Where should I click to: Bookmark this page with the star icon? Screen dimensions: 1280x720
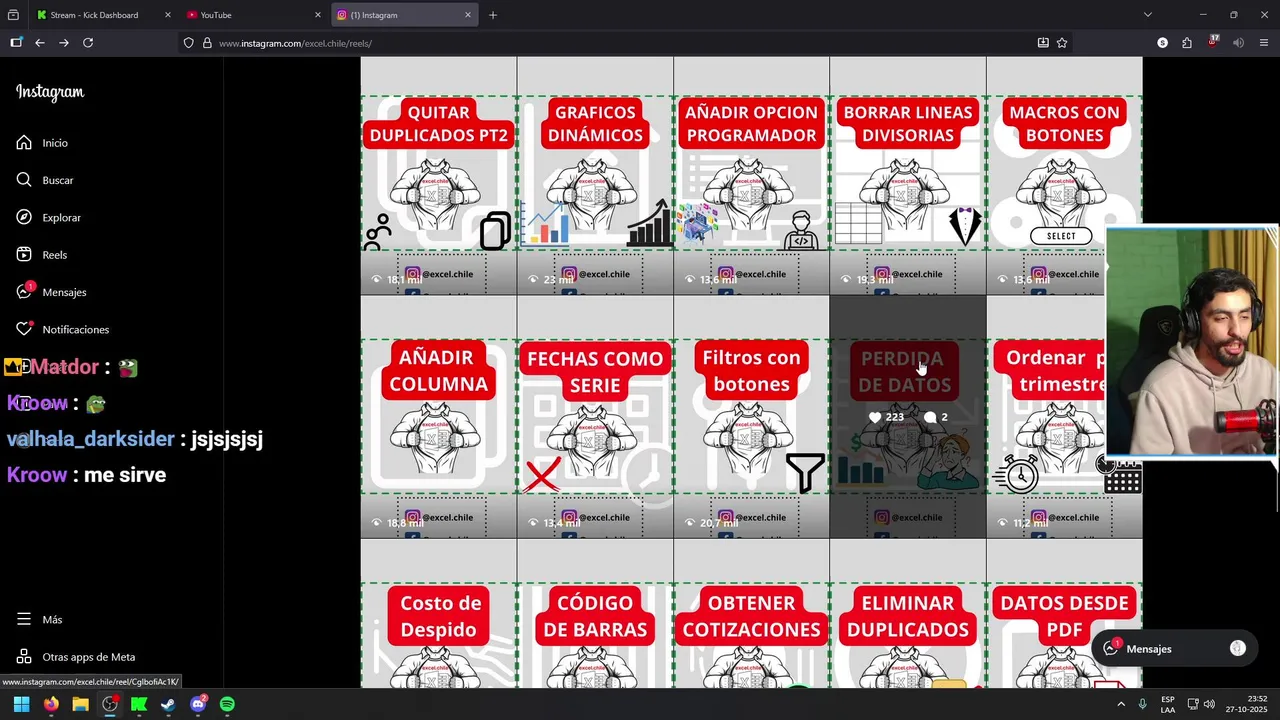tap(1062, 43)
